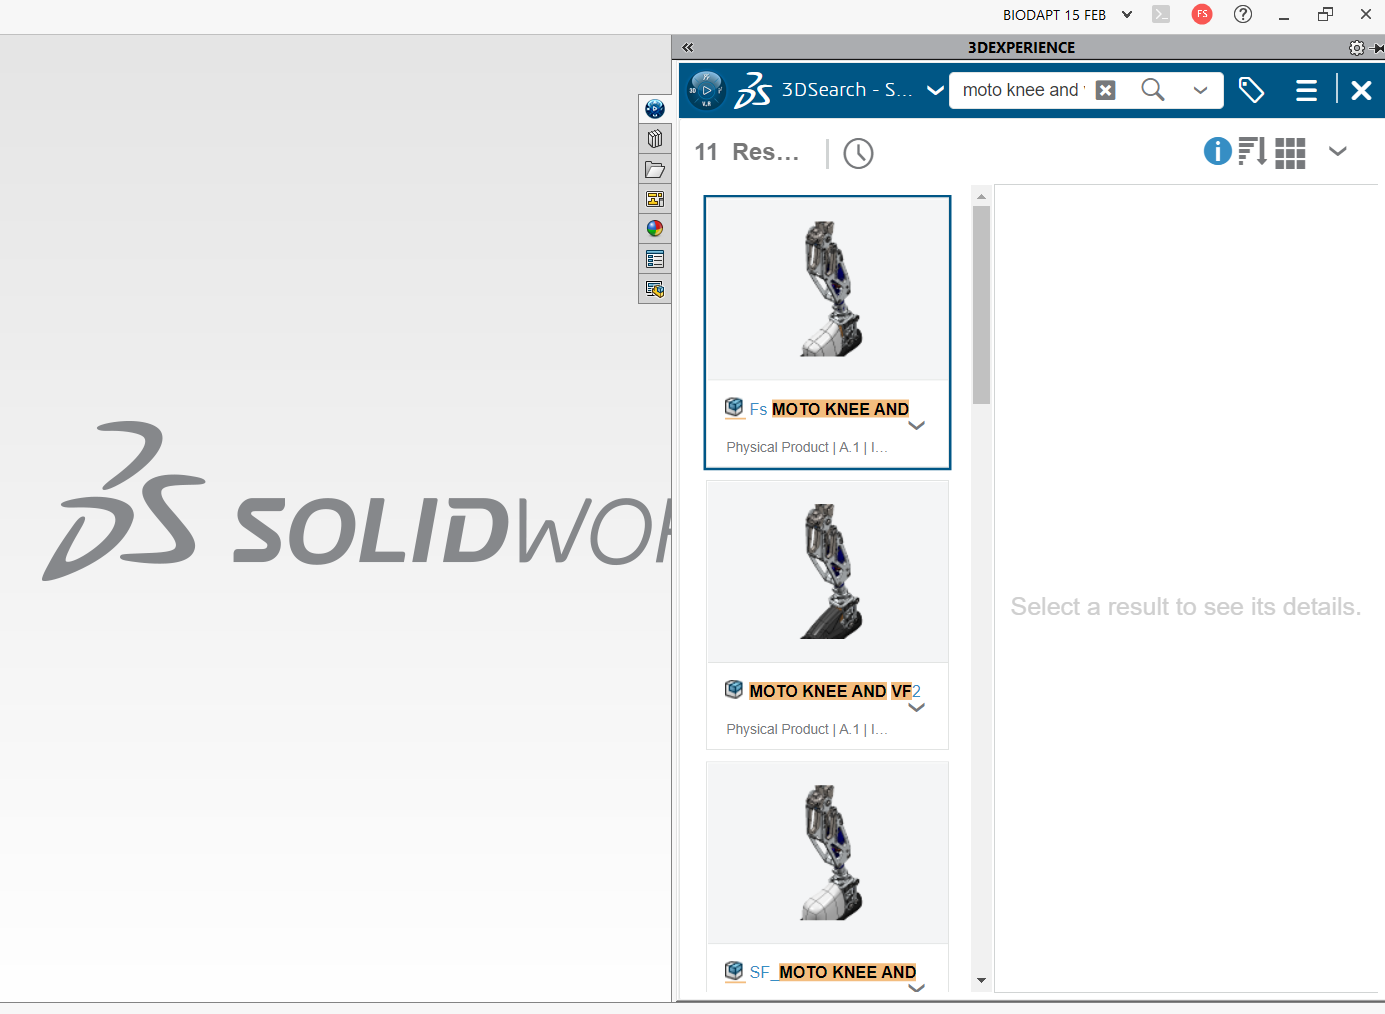The height and width of the screenshot is (1014, 1385).
Task: Click the MOTO KNEE AND VF2 product type icon
Action: (734, 690)
